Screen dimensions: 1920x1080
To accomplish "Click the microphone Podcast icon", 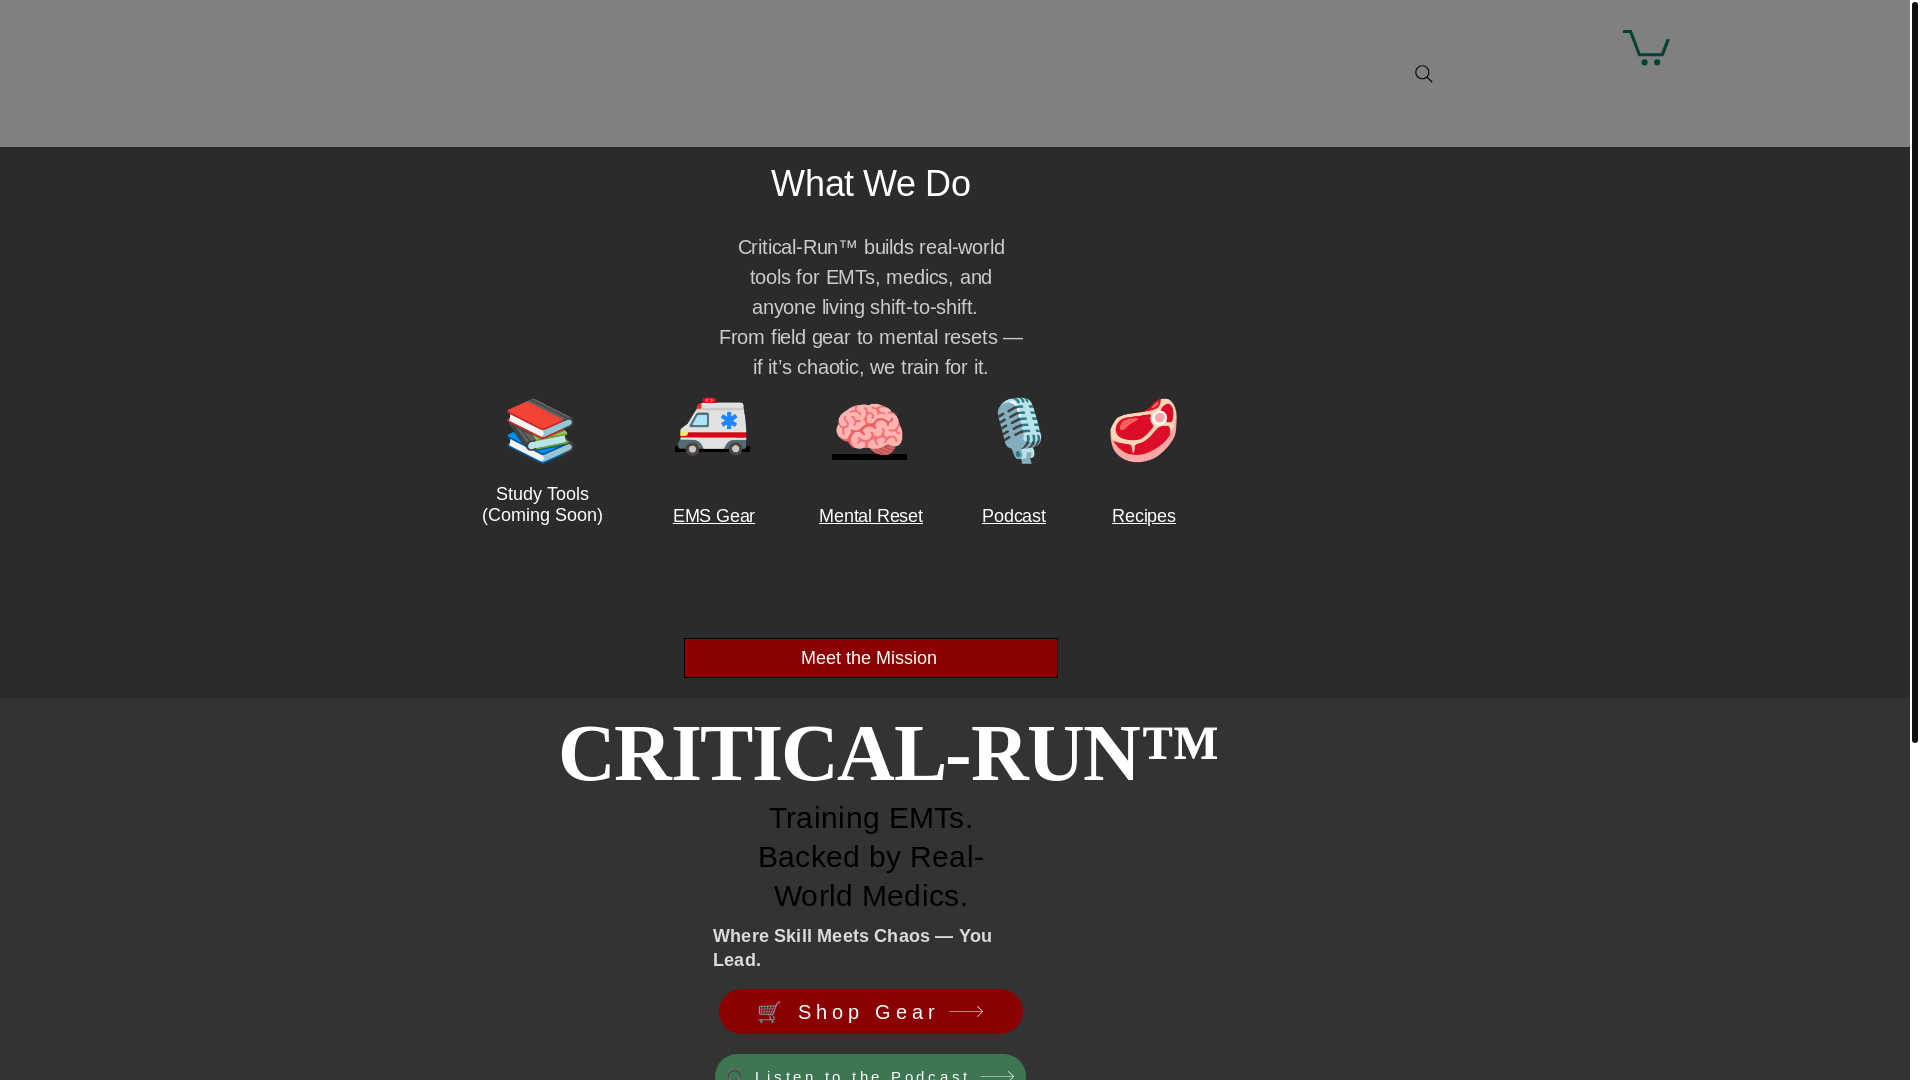I will tap(1019, 430).
